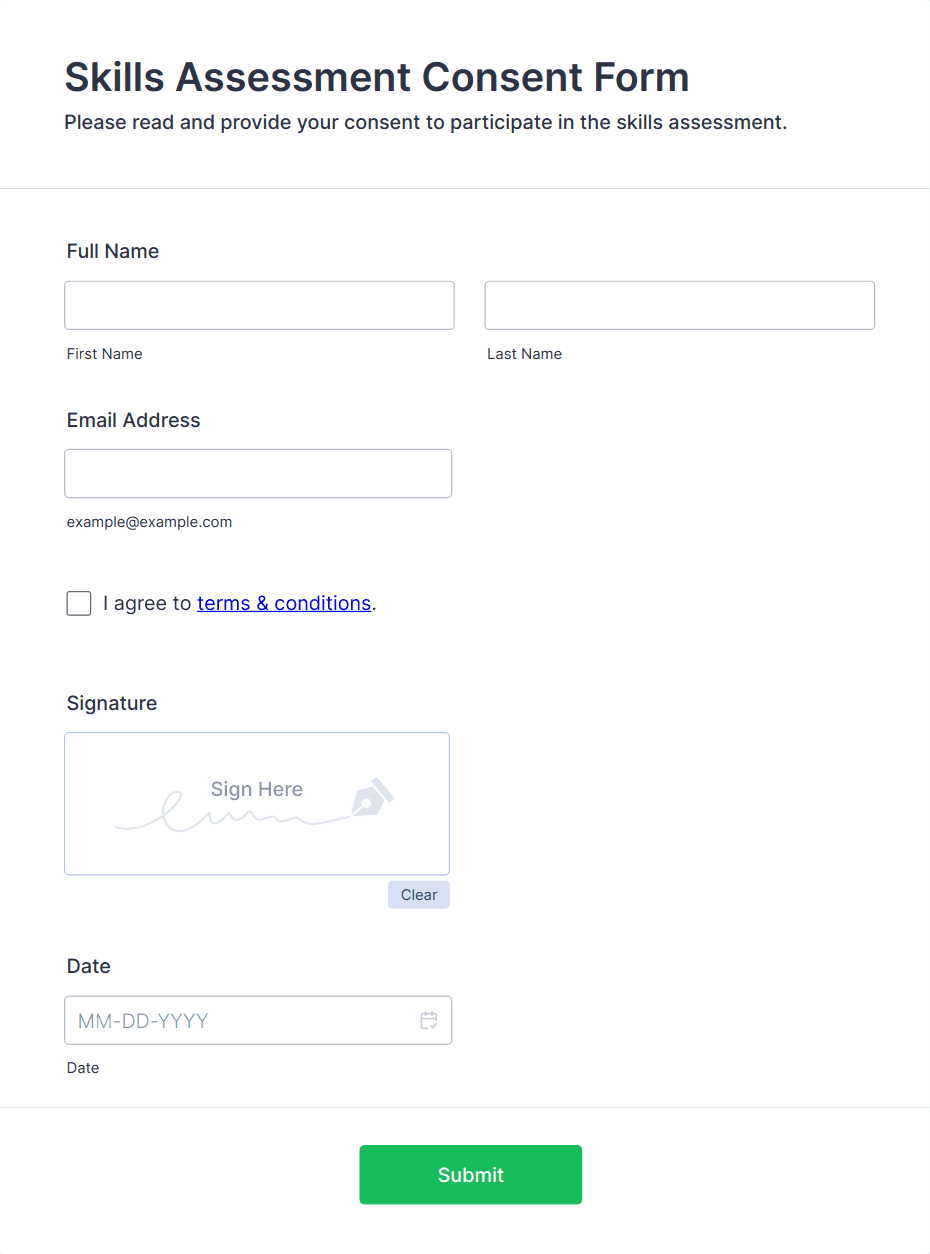Click the 'I agree to' label text
Image resolution: width=930 pixels, height=1254 pixels.
(x=146, y=603)
